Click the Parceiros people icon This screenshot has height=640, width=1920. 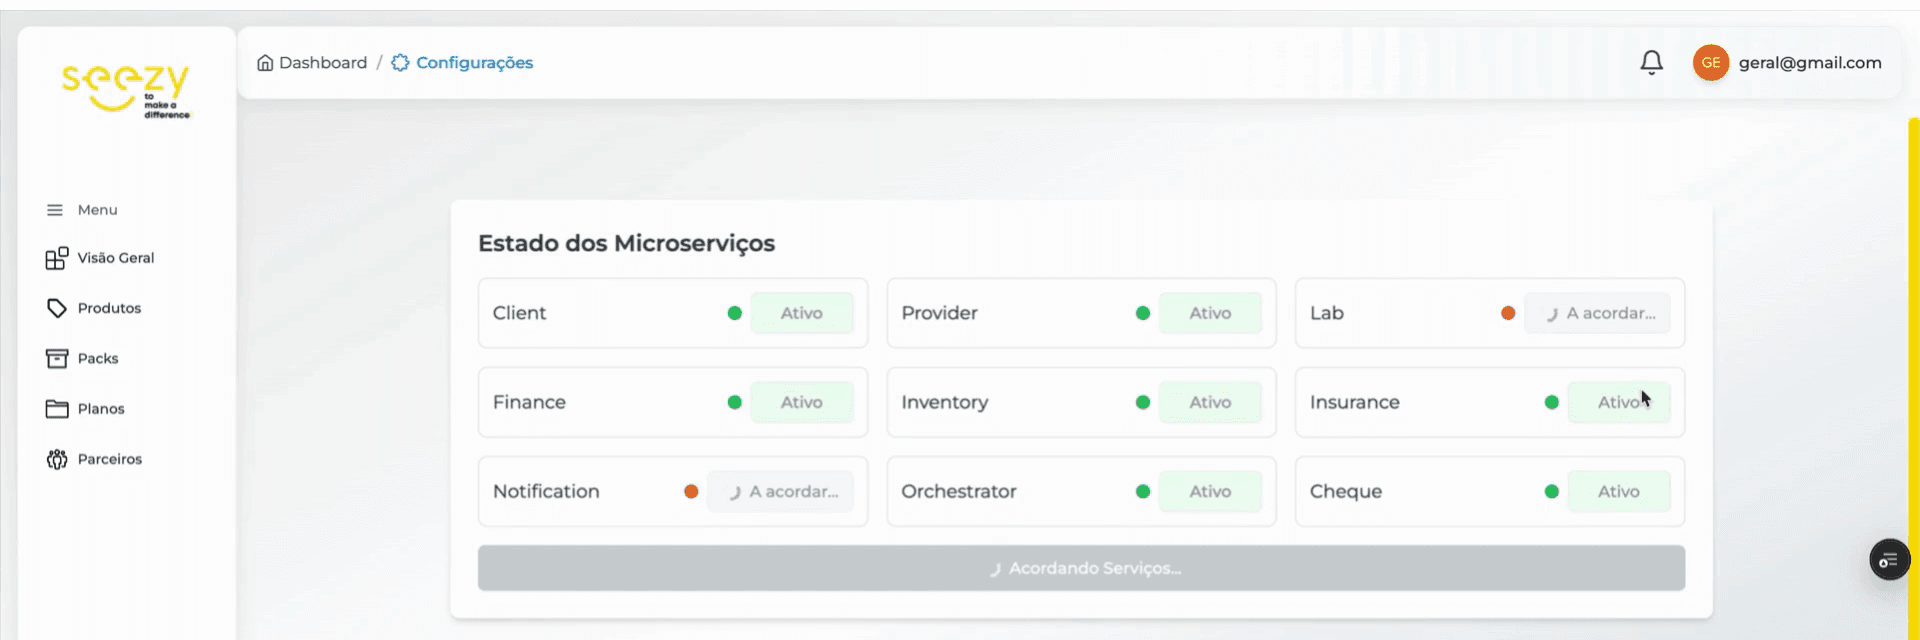pos(57,459)
